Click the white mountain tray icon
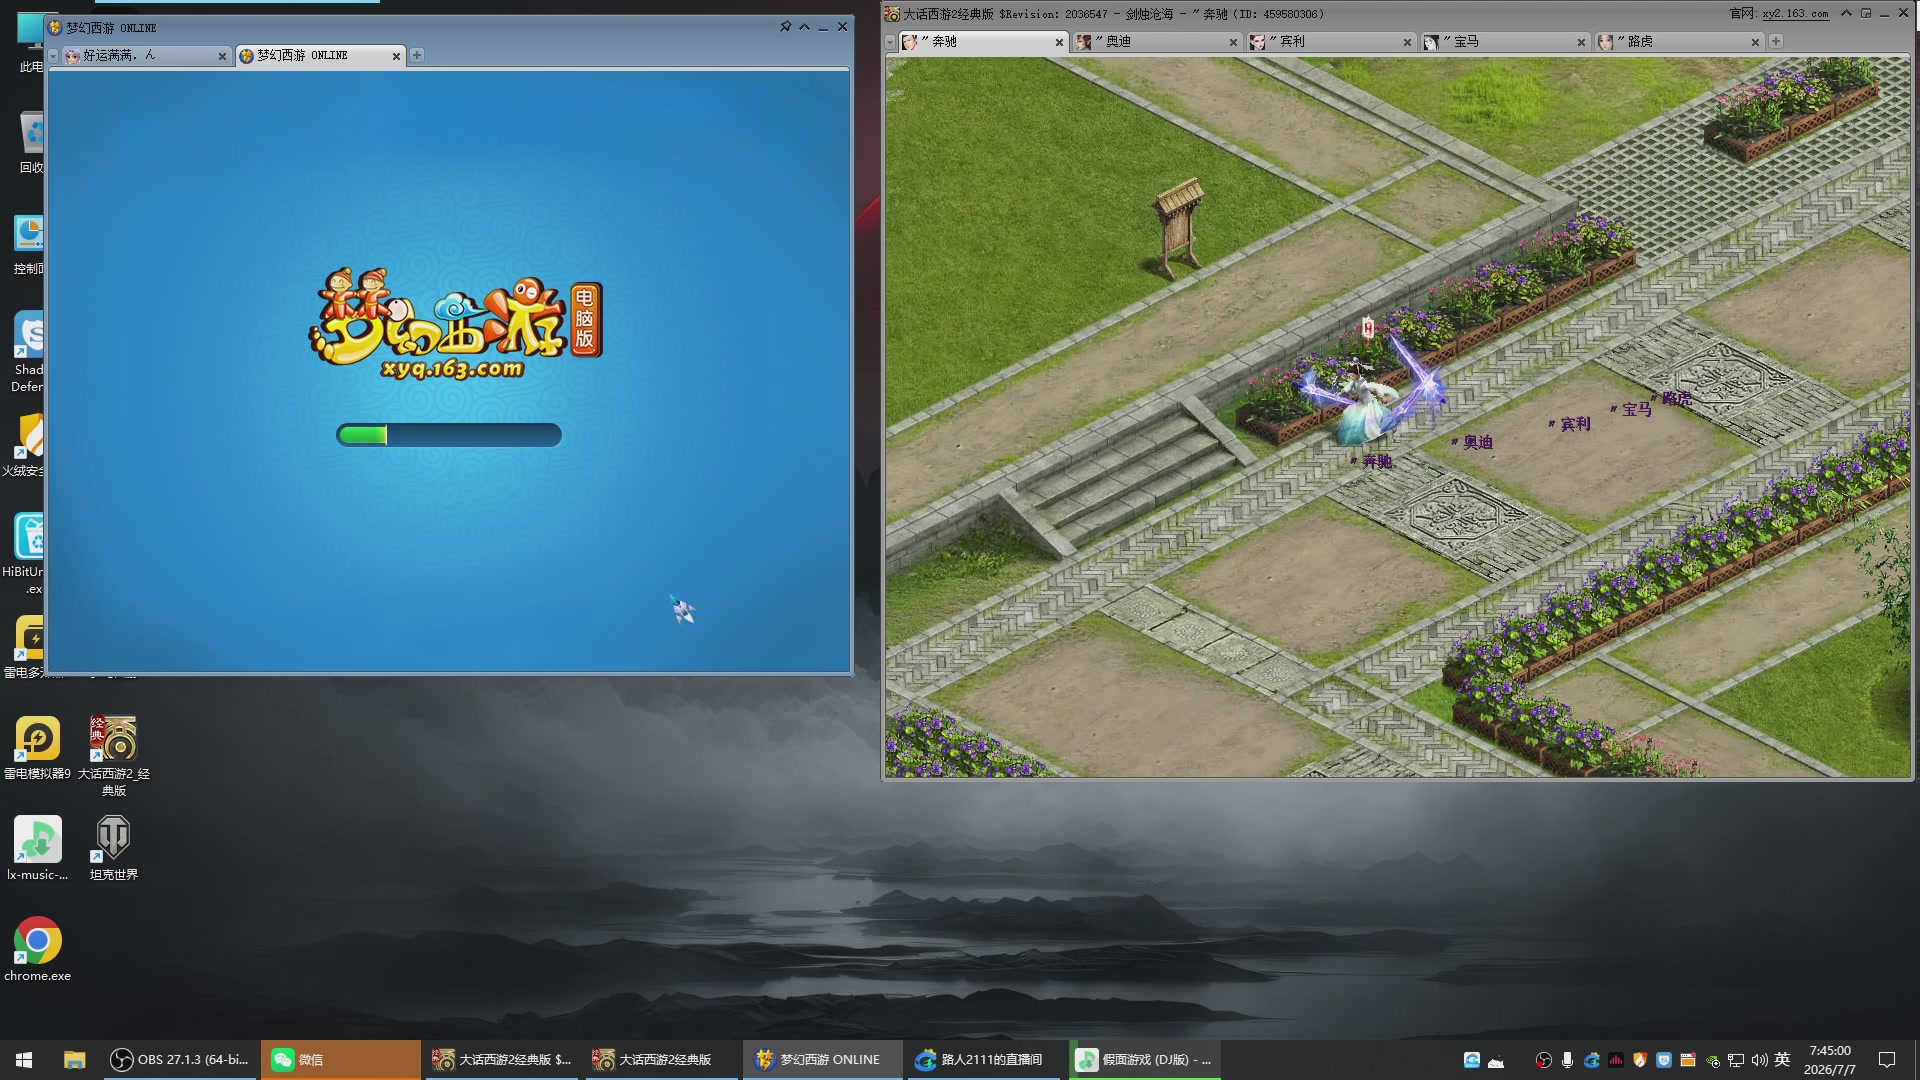Viewport: 1920px width, 1080px height. [1496, 1061]
